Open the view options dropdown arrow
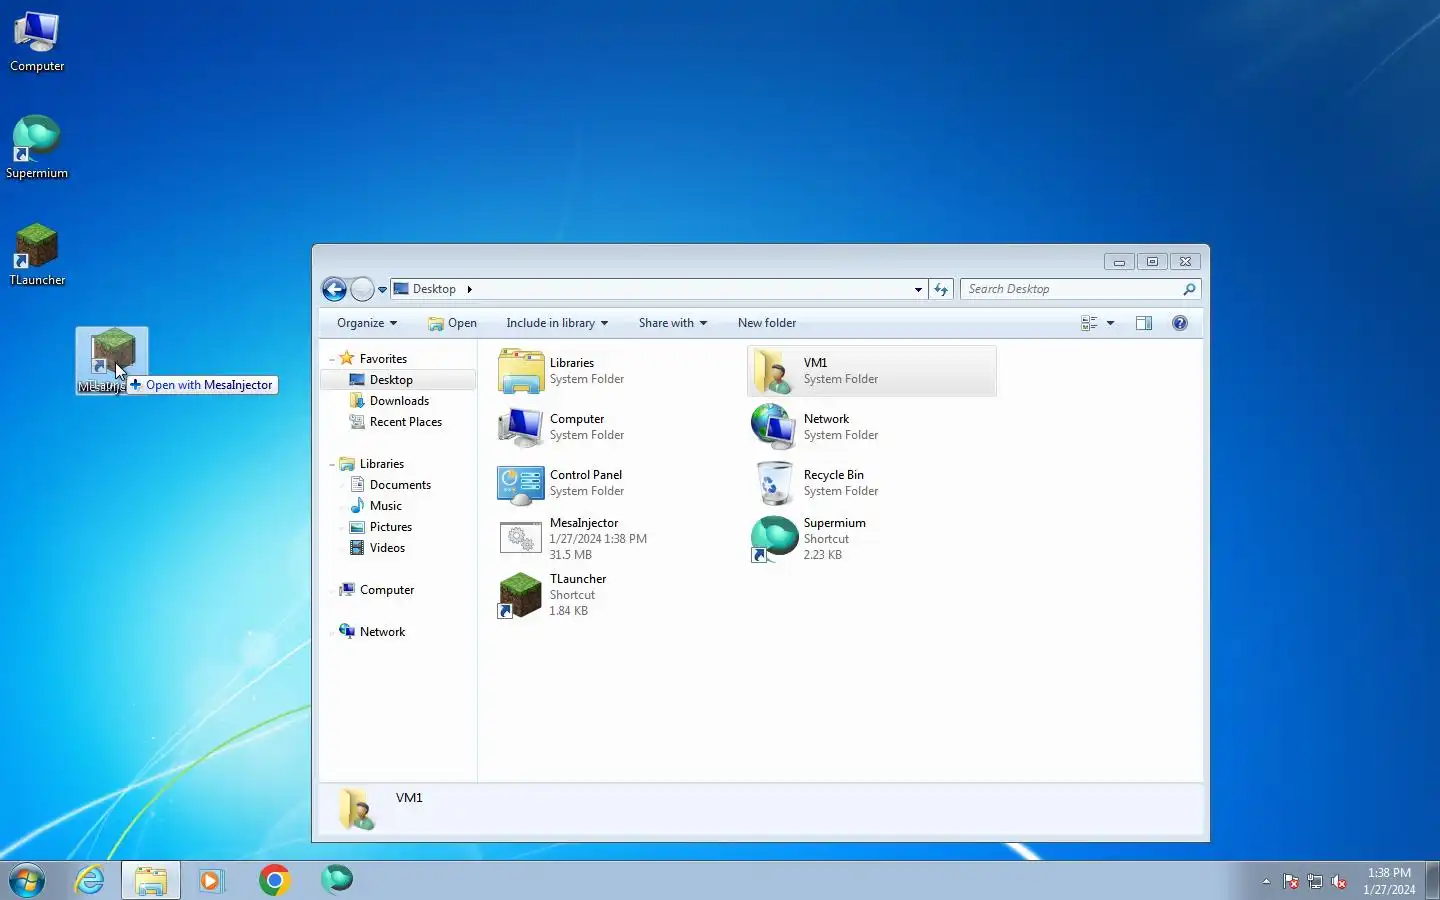The height and width of the screenshot is (900, 1440). pos(1110,323)
